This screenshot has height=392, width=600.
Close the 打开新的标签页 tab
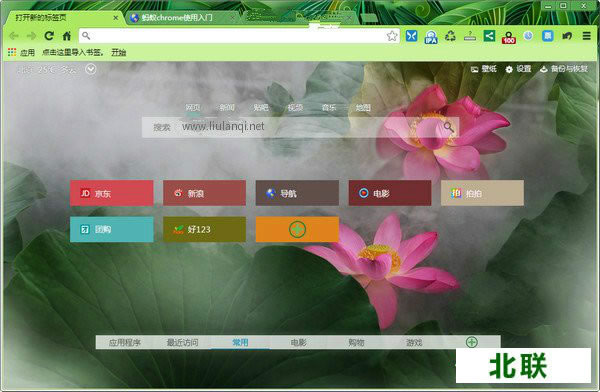[x=116, y=18]
